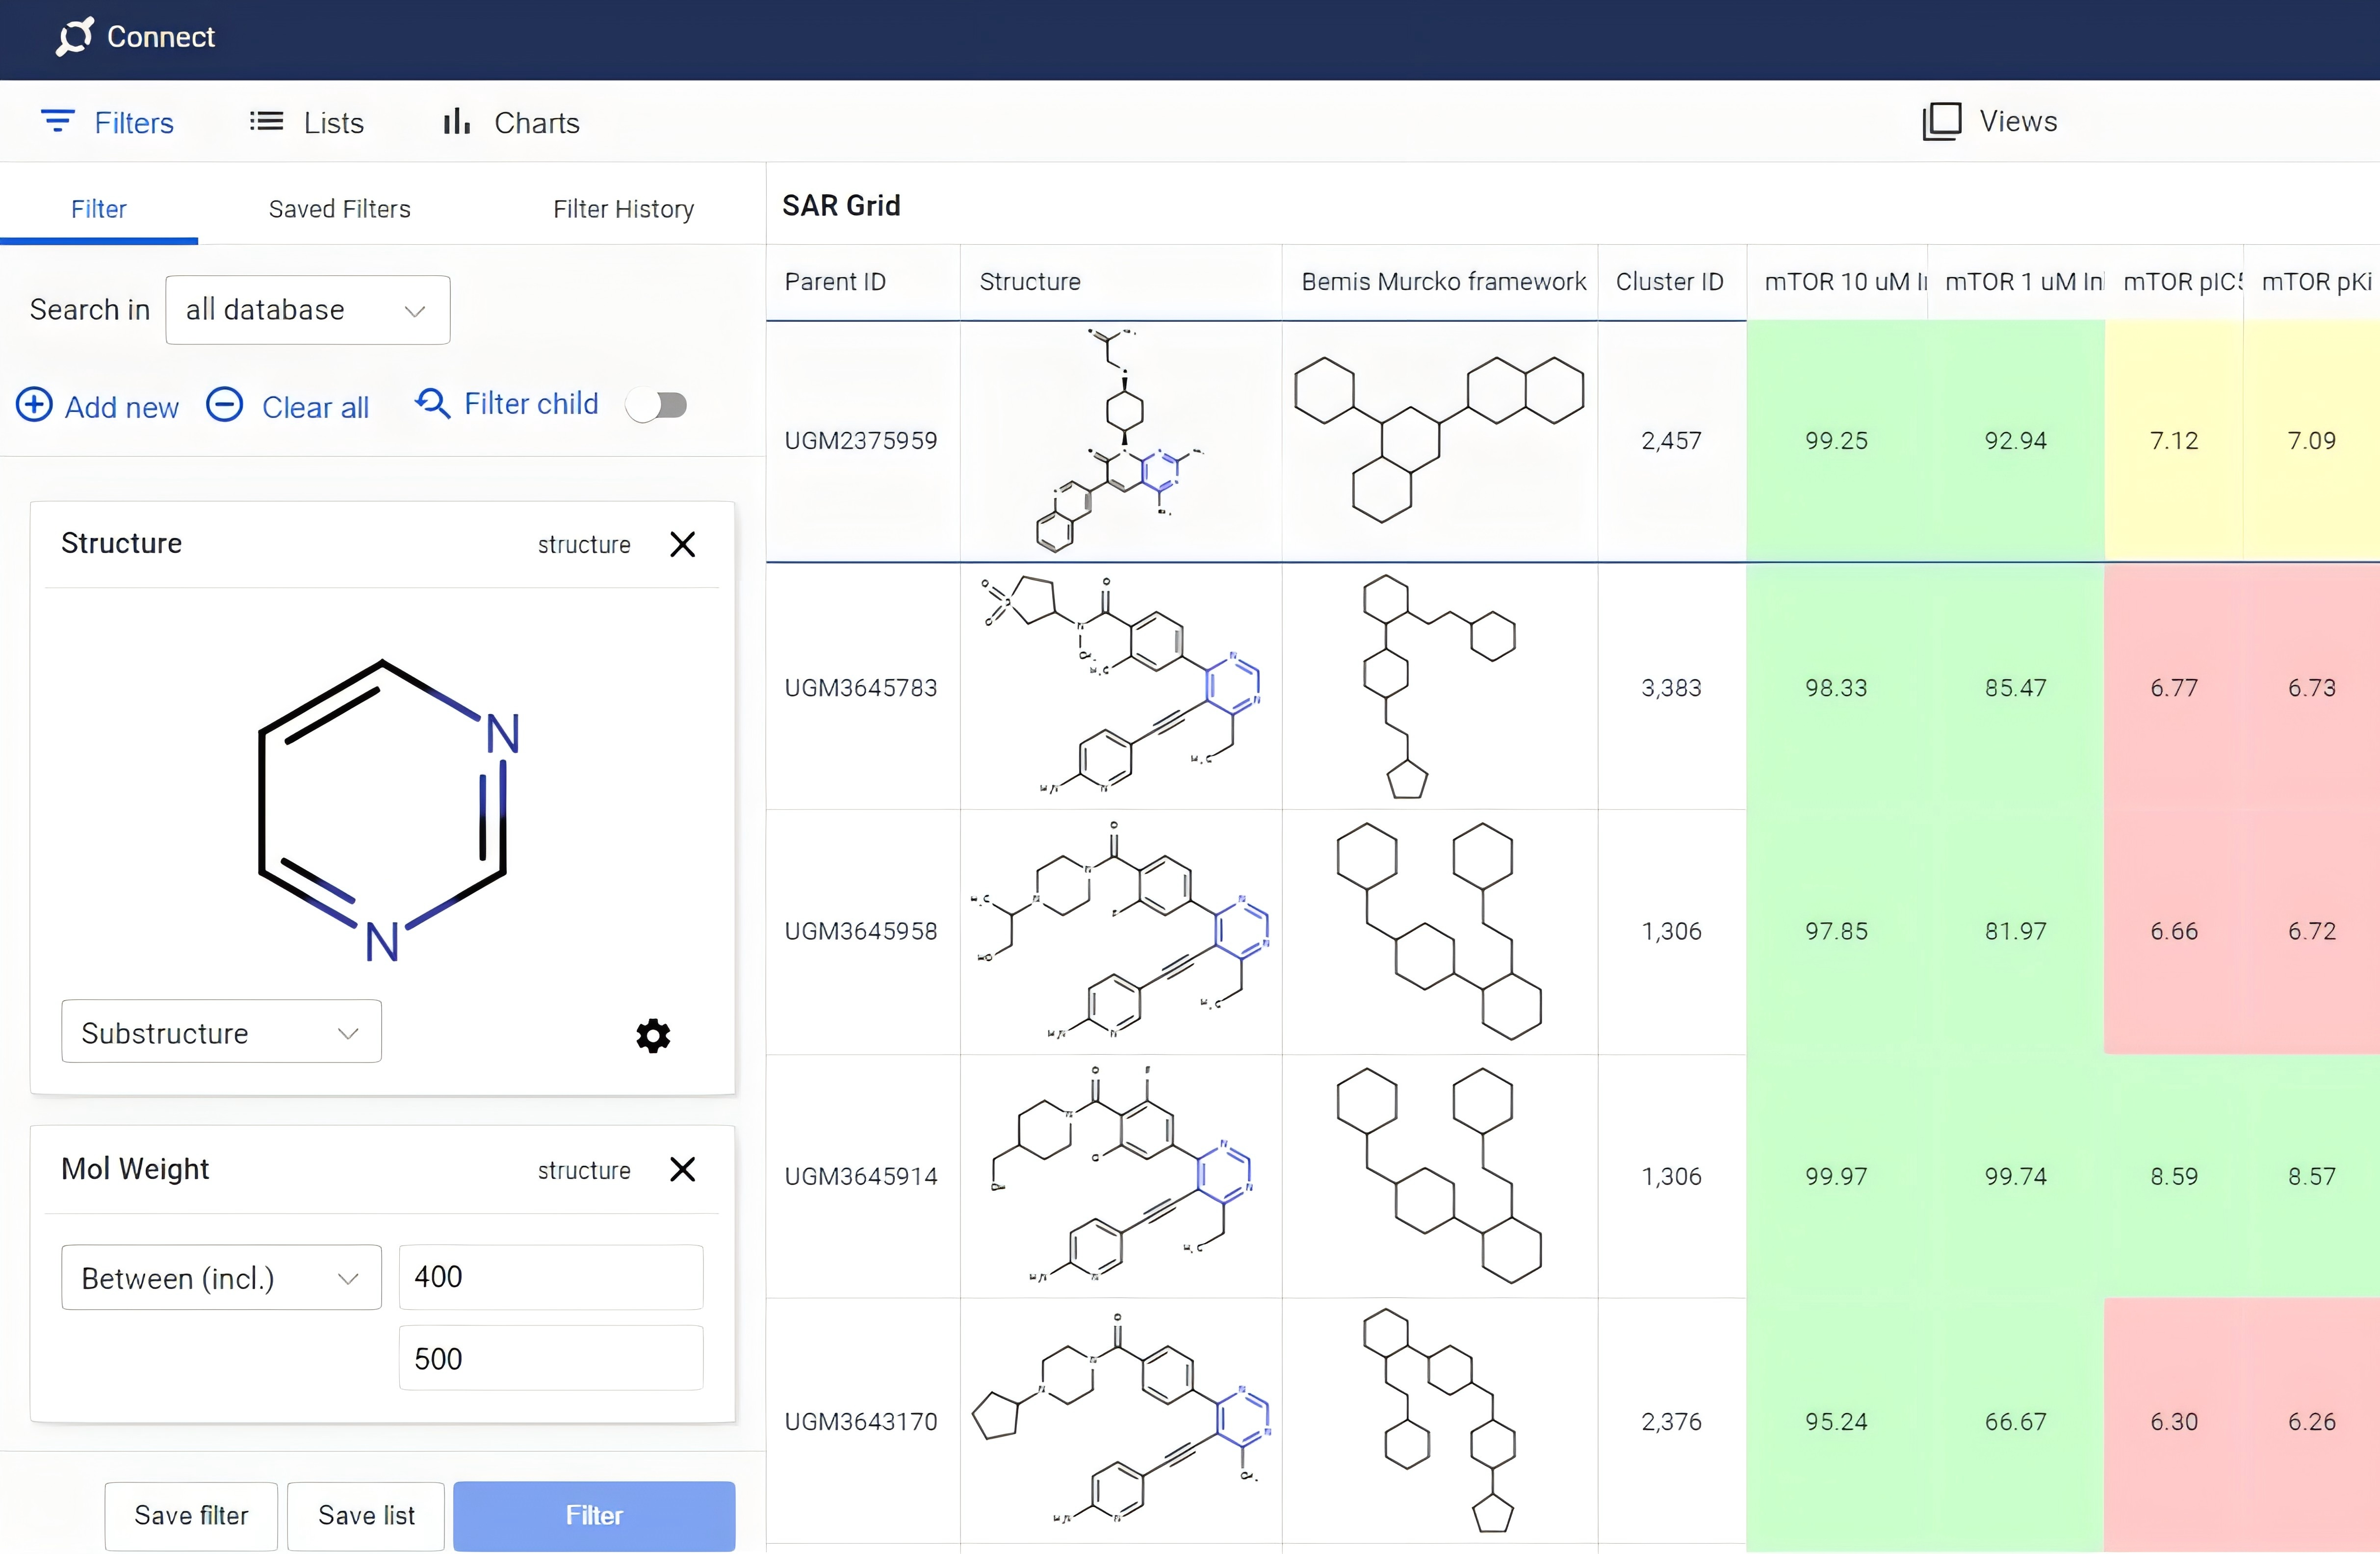Remove the Structure filter card
This screenshot has width=2380, height=1554.
click(682, 544)
